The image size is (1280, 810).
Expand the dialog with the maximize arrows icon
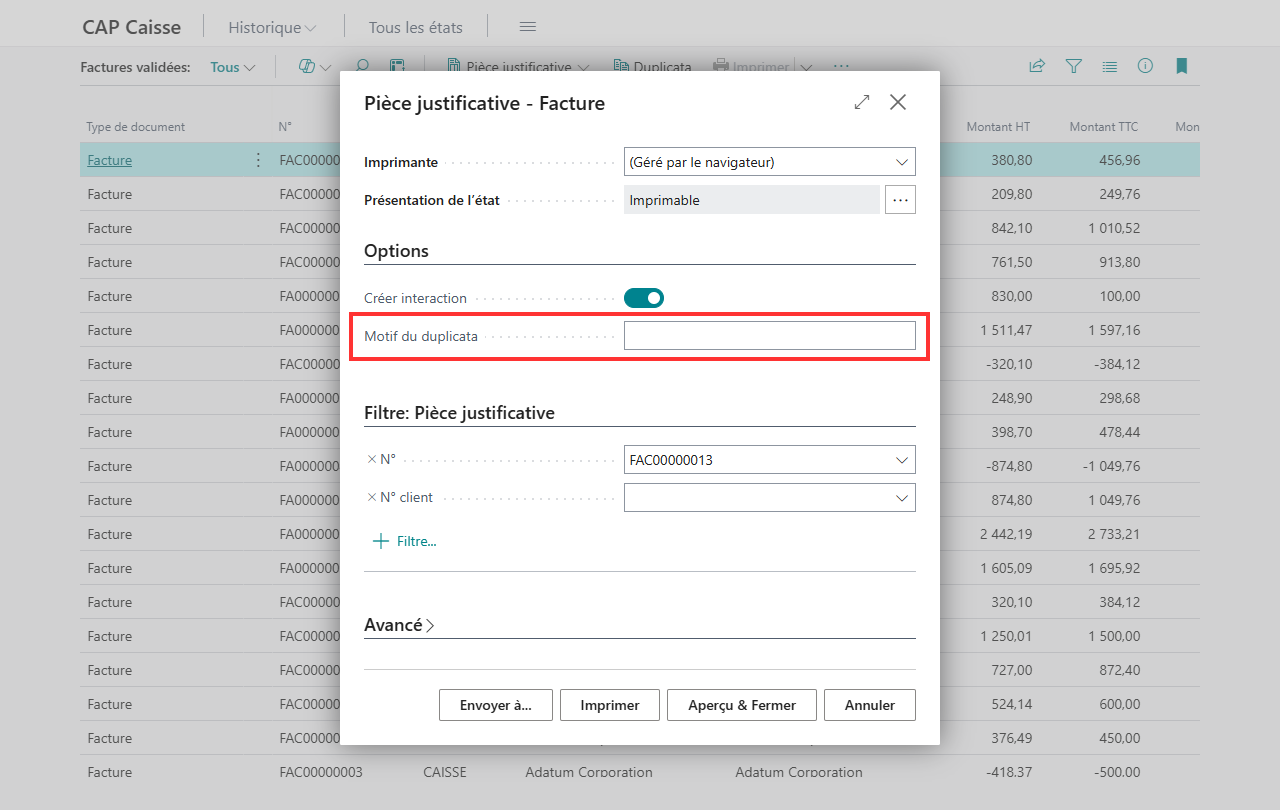pyautogui.click(x=862, y=102)
